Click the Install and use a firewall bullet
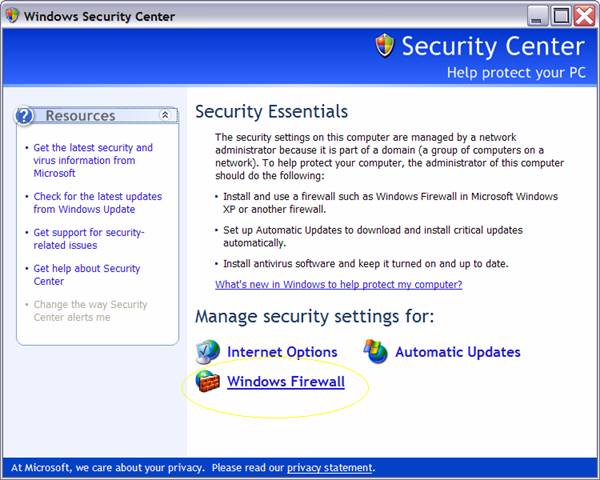The image size is (600, 480). pos(390,203)
